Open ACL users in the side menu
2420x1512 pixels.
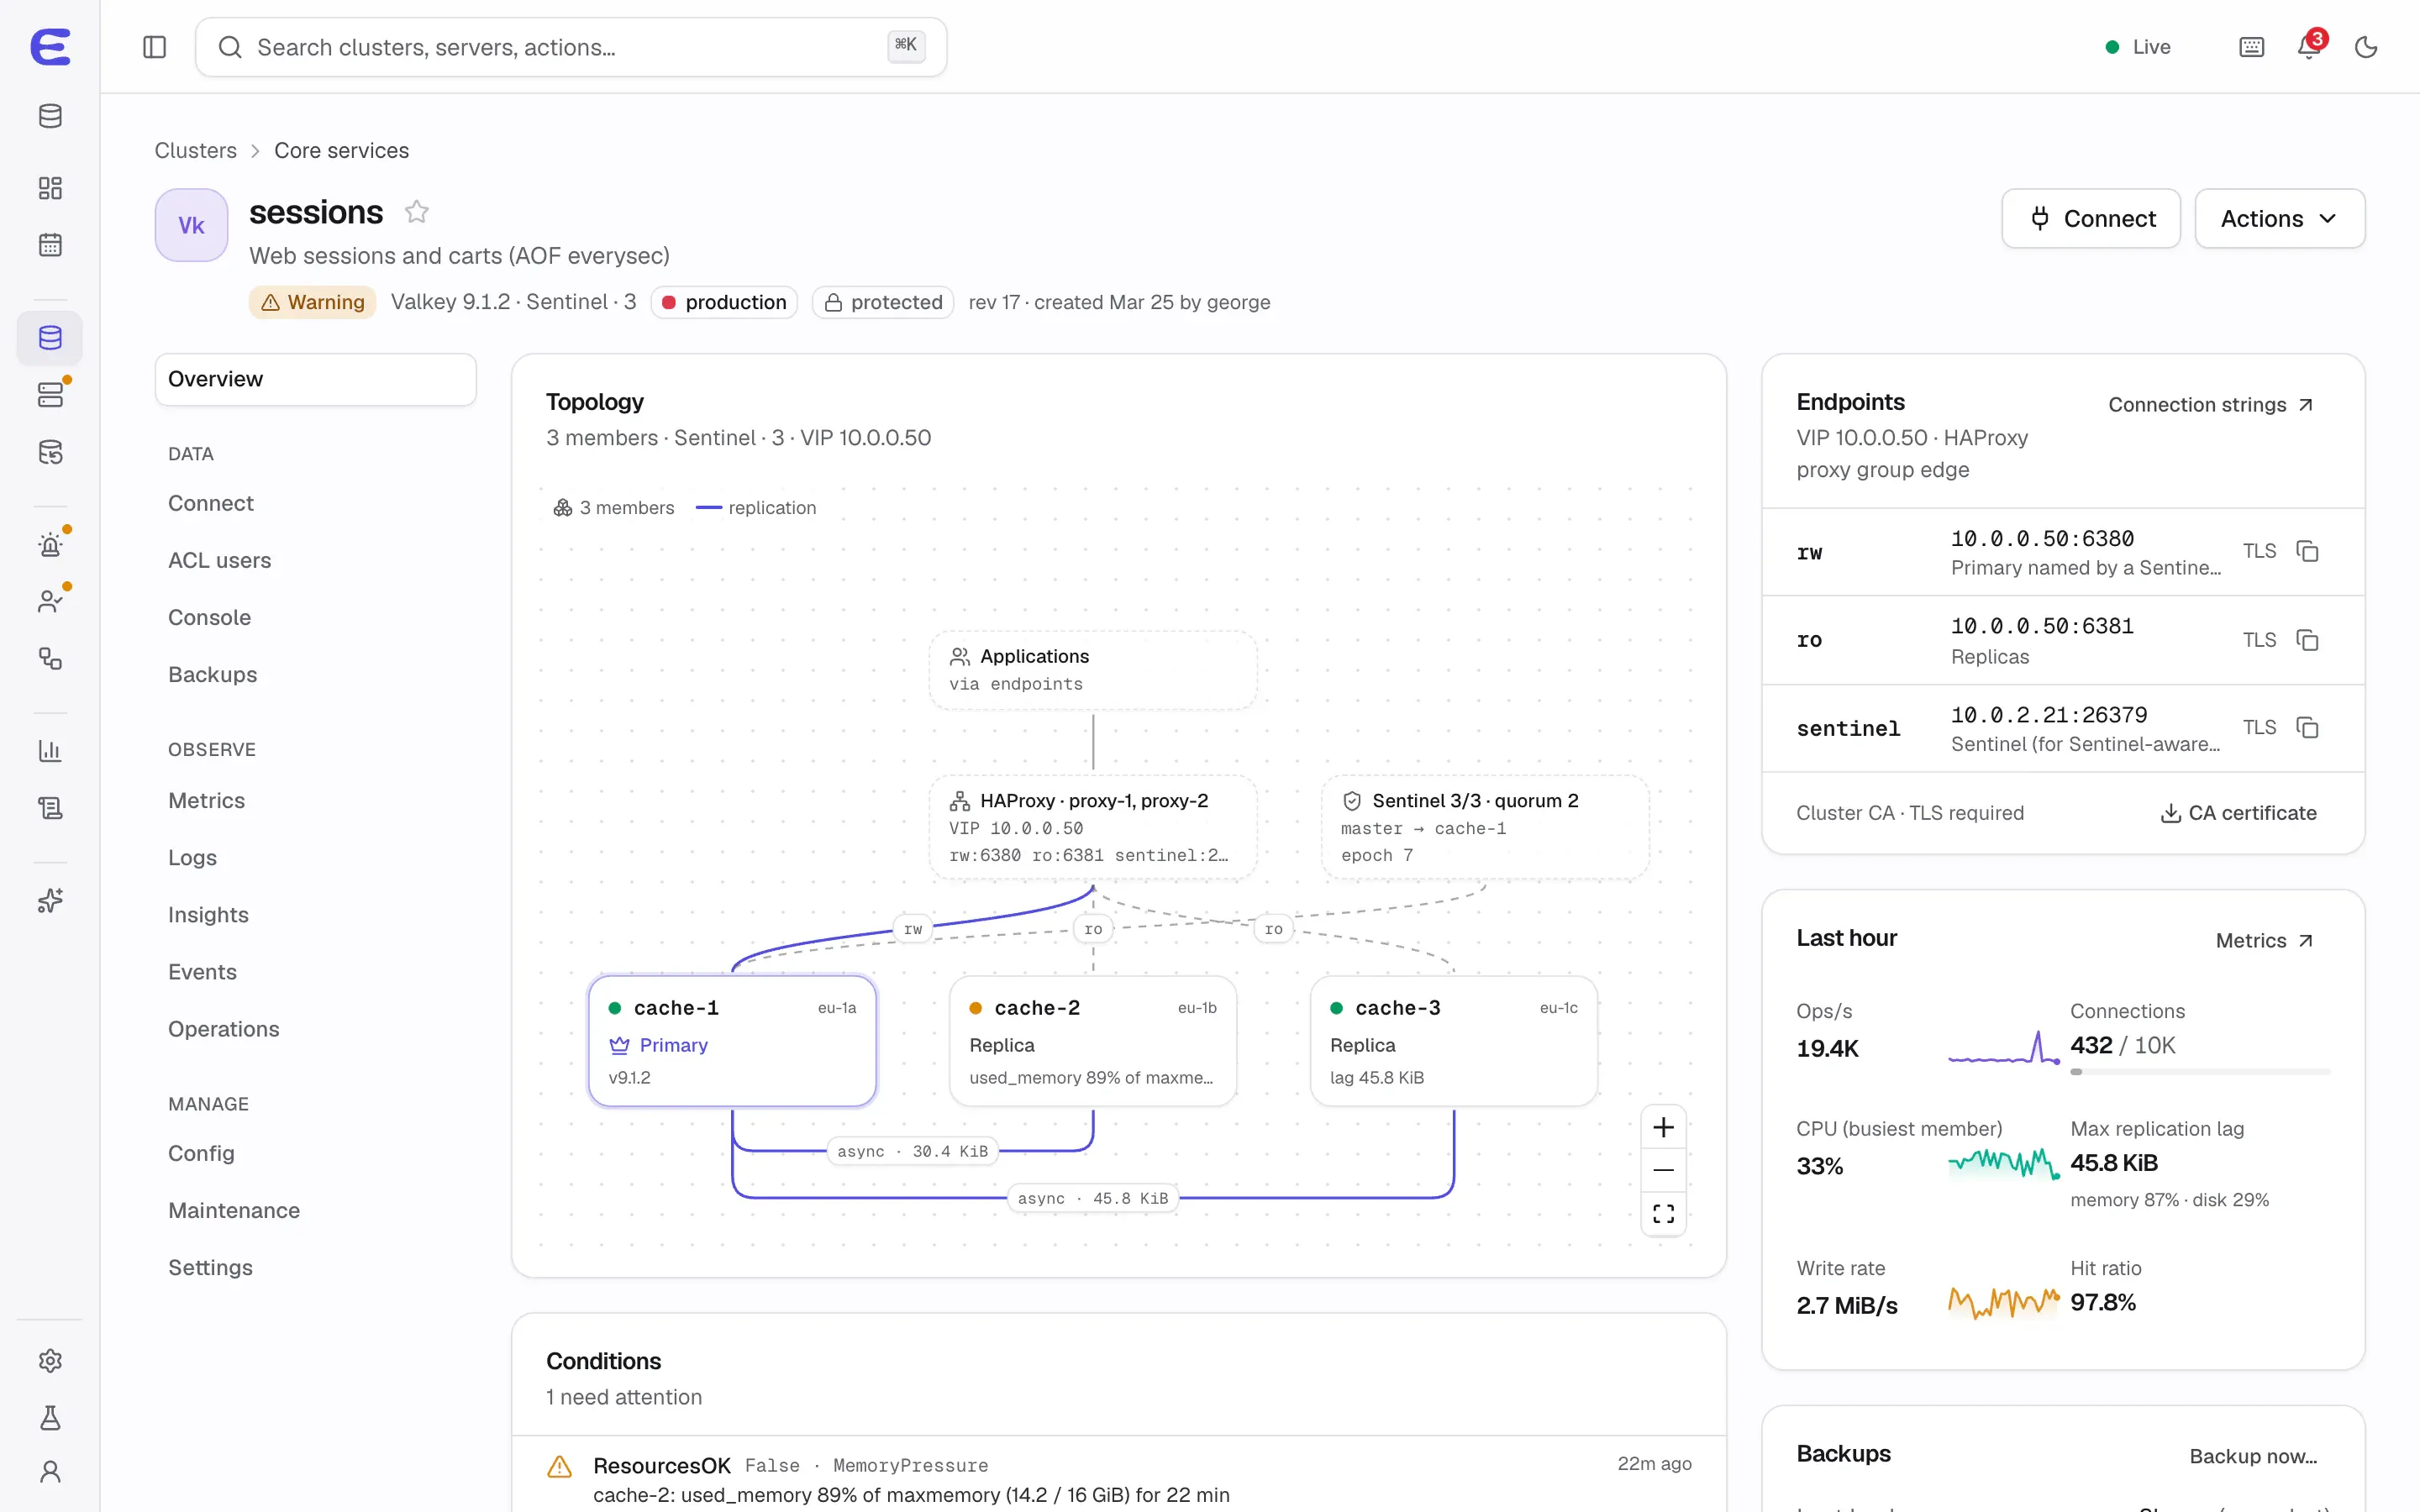pos(219,560)
